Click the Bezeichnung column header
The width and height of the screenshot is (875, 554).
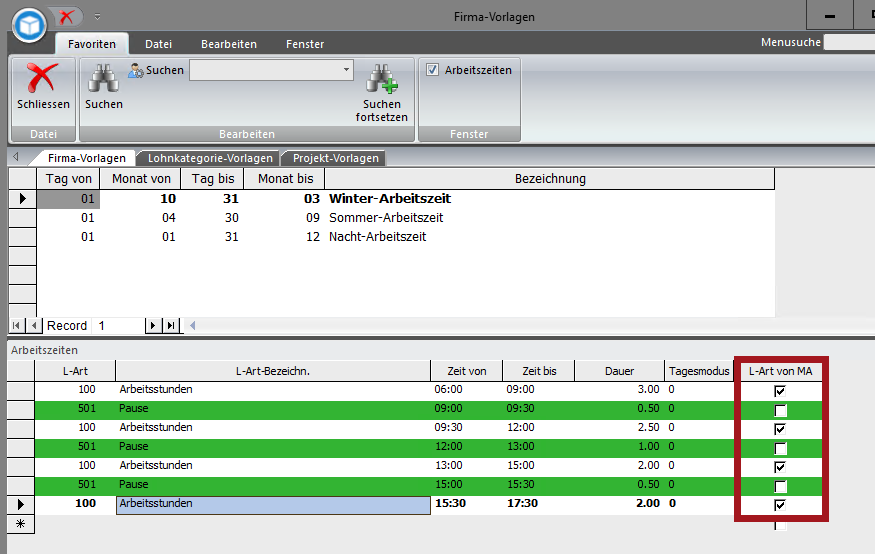coord(550,179)
